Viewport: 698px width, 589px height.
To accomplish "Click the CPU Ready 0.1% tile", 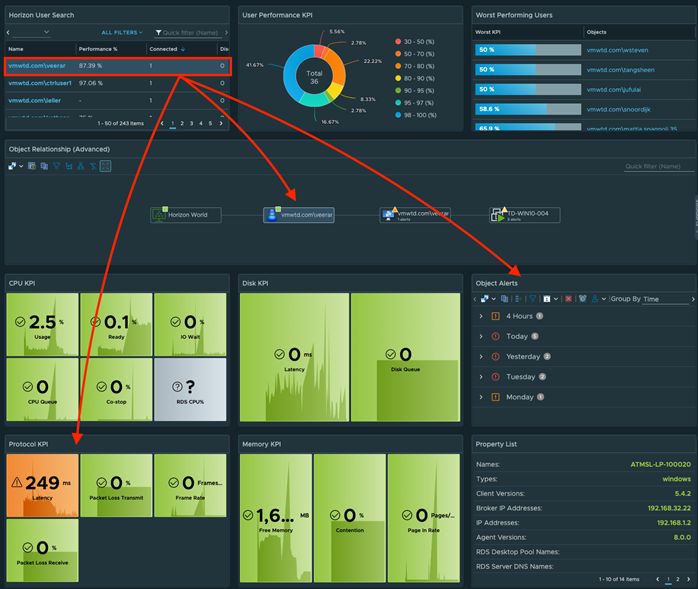I will 116,324.
